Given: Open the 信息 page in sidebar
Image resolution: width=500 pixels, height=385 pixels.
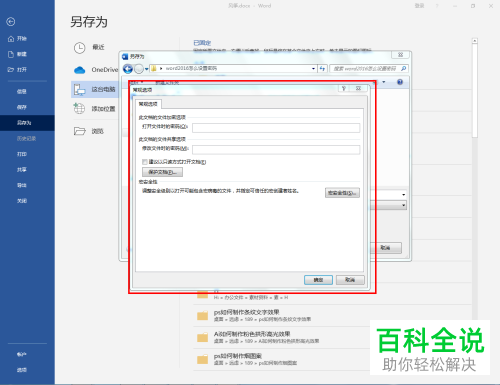Looking at the screenshot, I should click(22, 91).
